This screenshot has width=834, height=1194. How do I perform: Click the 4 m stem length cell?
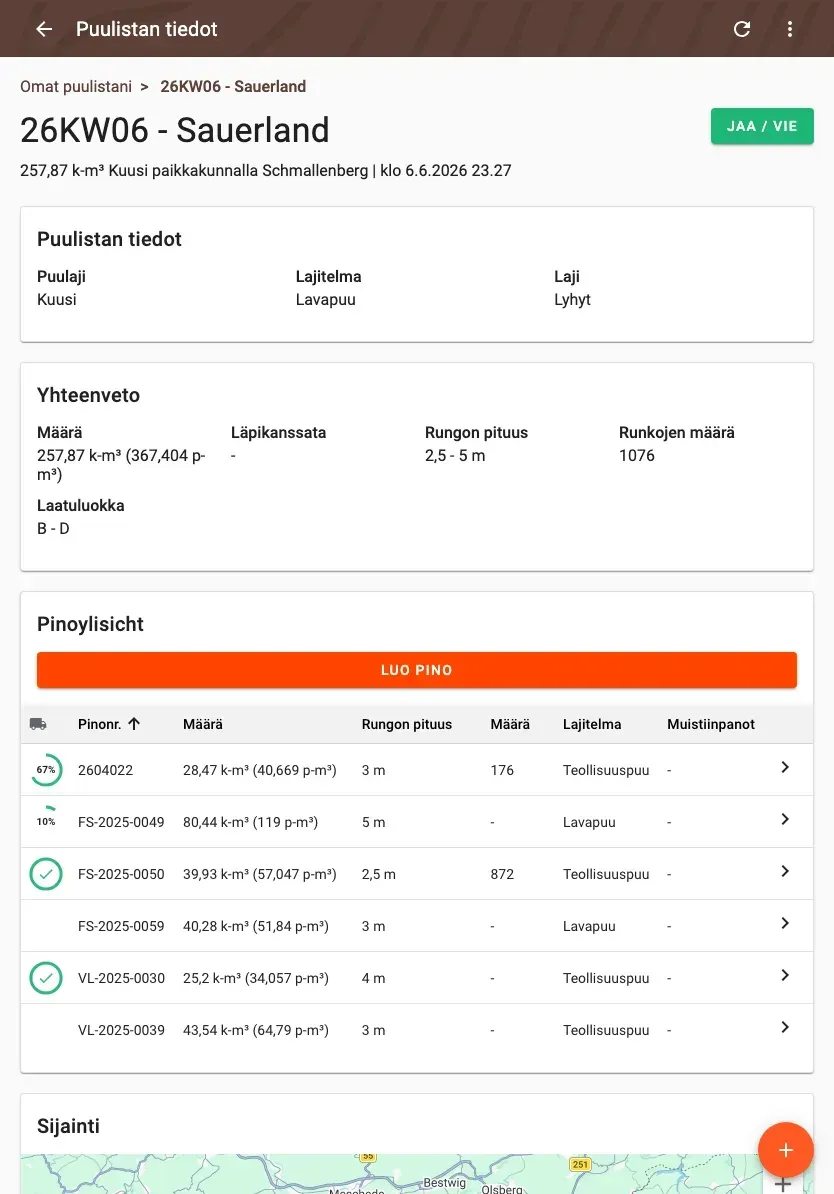373,978
